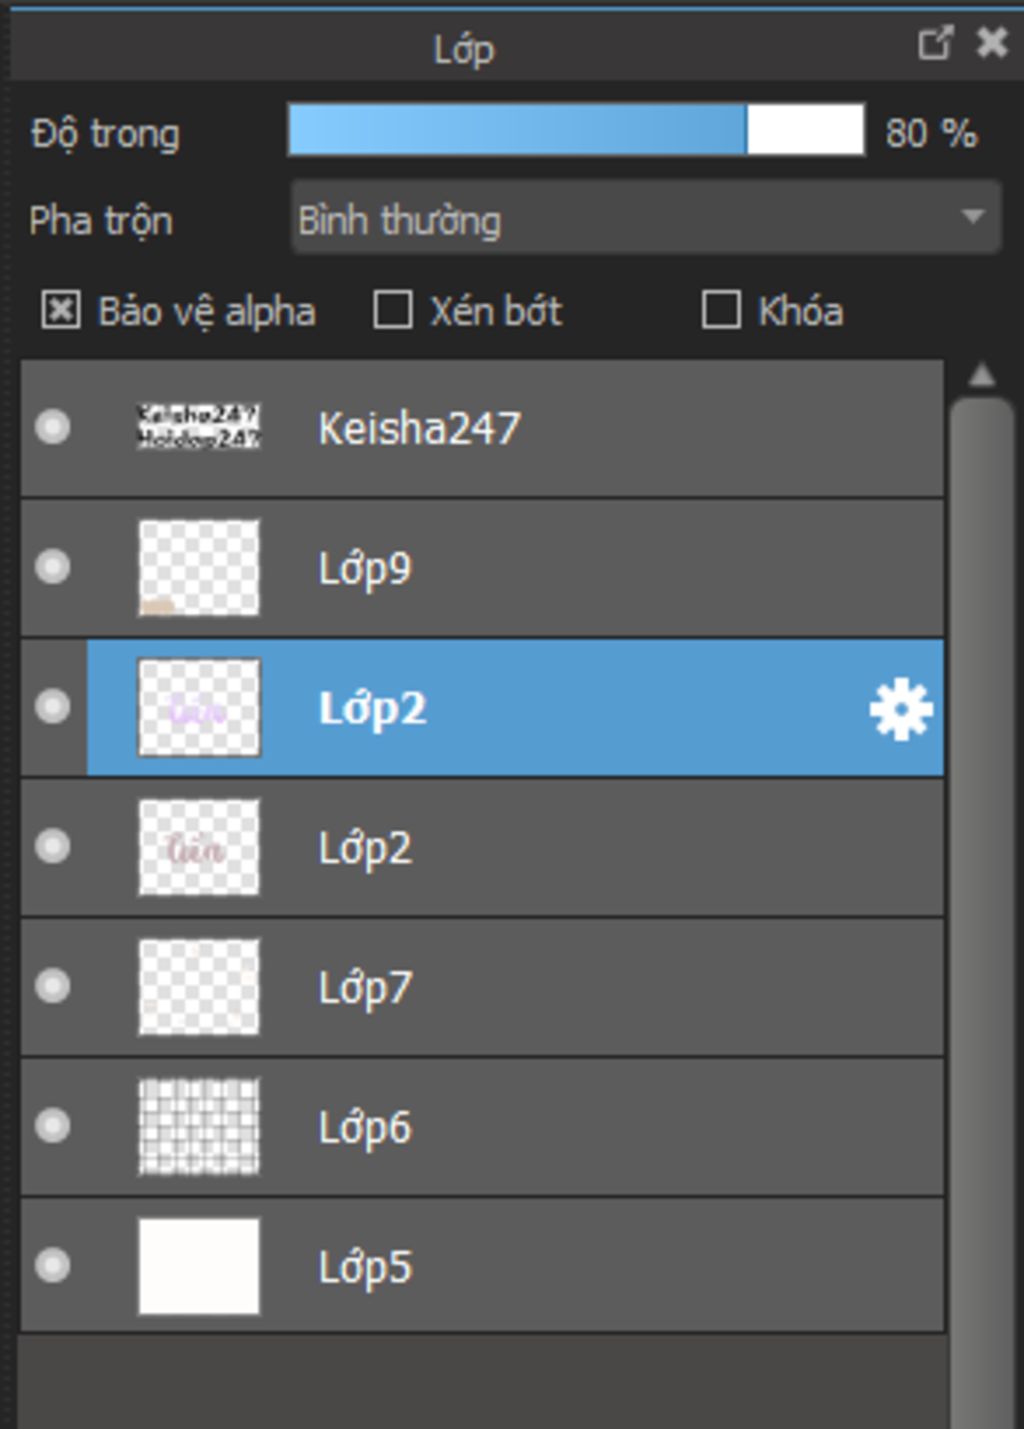The width and height of the screenshot is (1024, 1429).
Task: Select the Lớp9 layer name
Action: pos(365,570)
